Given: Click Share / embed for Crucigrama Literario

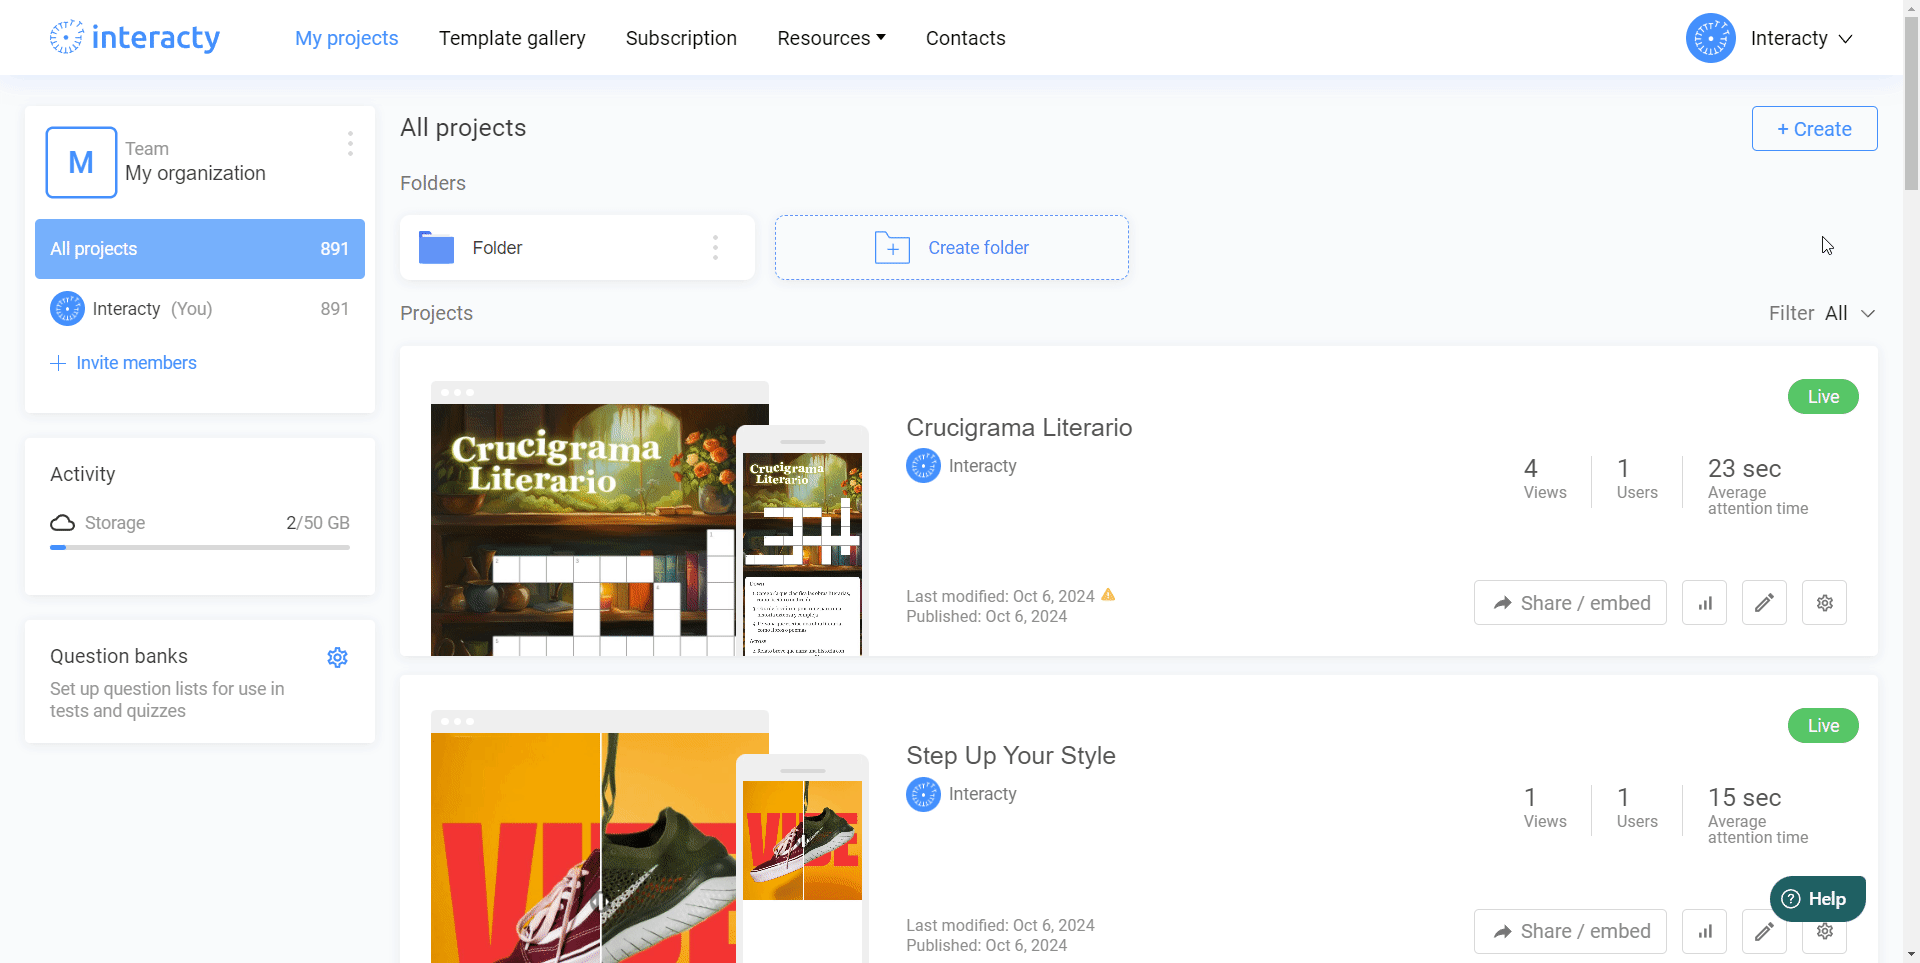Looking at the screenshot, I should coord(1570,603).
